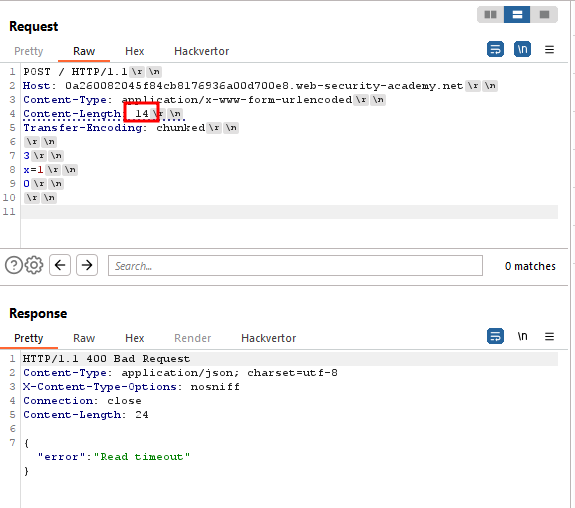The width and height of the screenshot is (575, 508).
Task: Click 'HTTP/1.1 400 Bad Request' status line
Action: (106, 358)
